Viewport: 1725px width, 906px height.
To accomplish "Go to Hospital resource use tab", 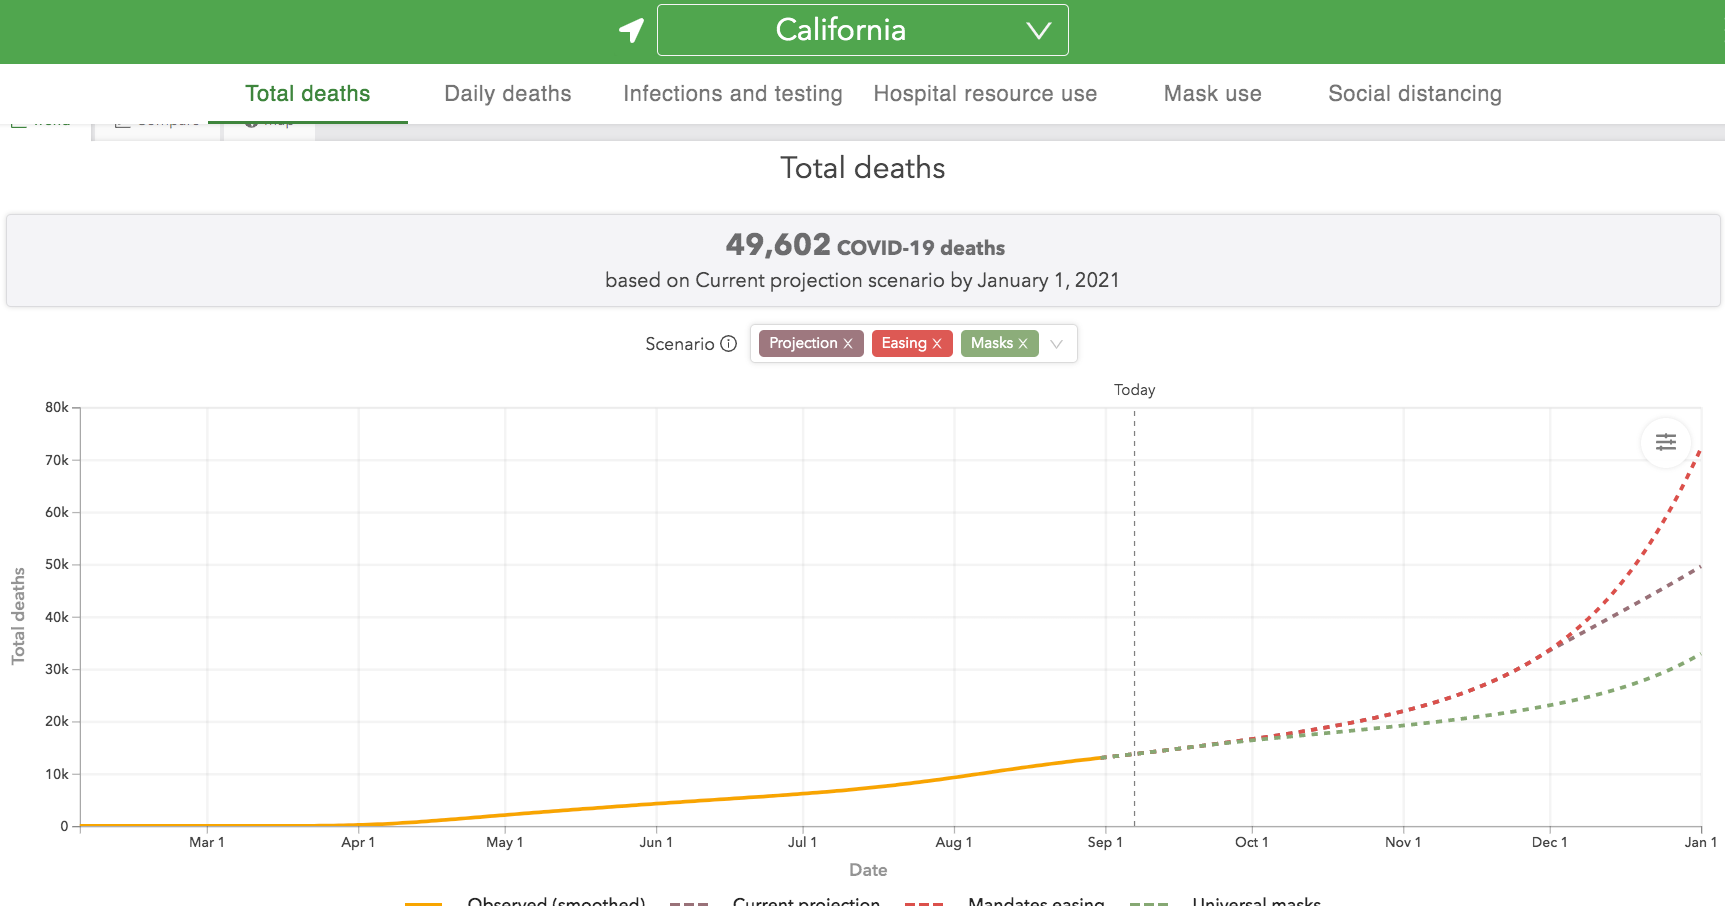I will pyautogui.click(x=985, y=94).
